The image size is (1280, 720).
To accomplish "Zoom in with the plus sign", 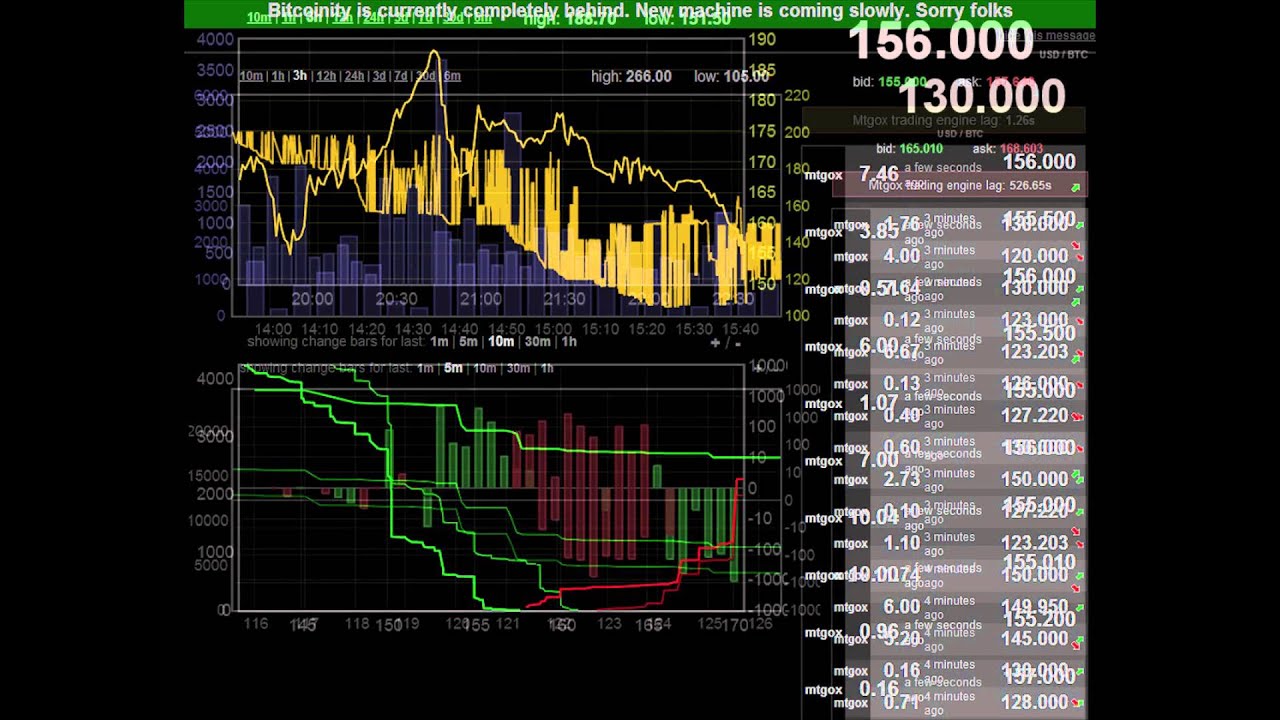I will (715, 343).
